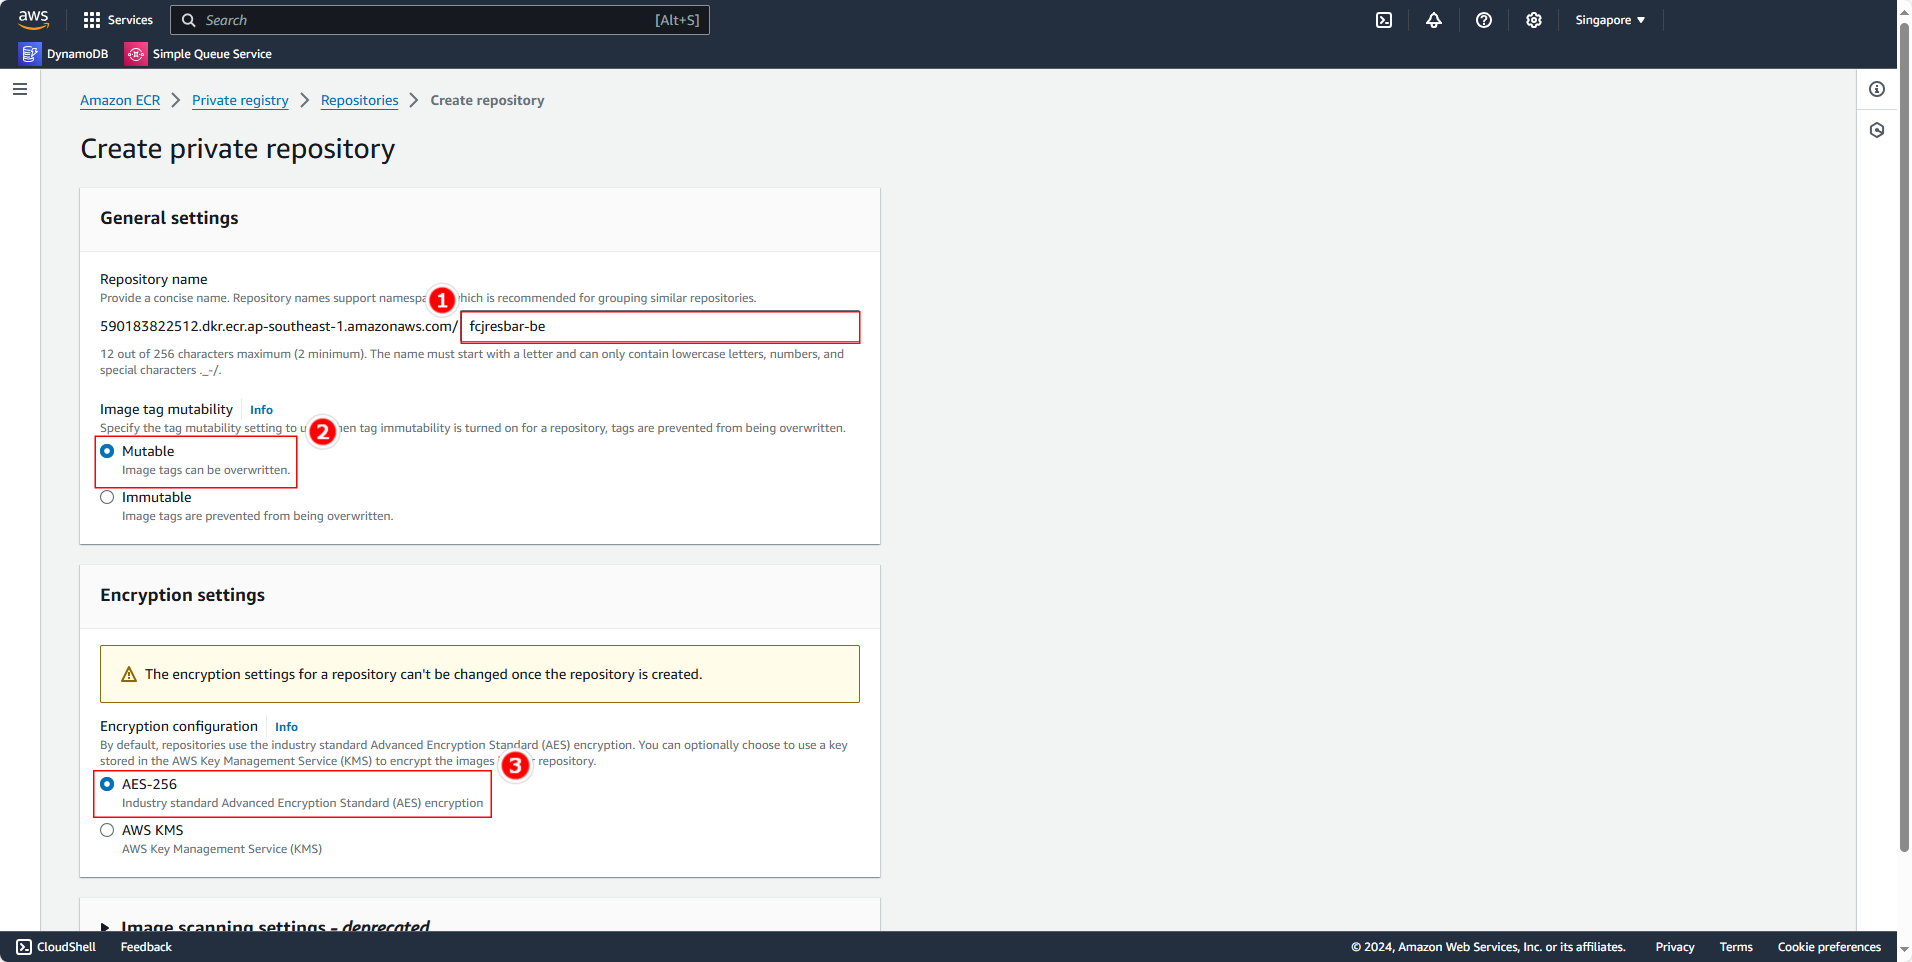
Task: Click the page vertical scrollbar
Action: [1904, 435]
